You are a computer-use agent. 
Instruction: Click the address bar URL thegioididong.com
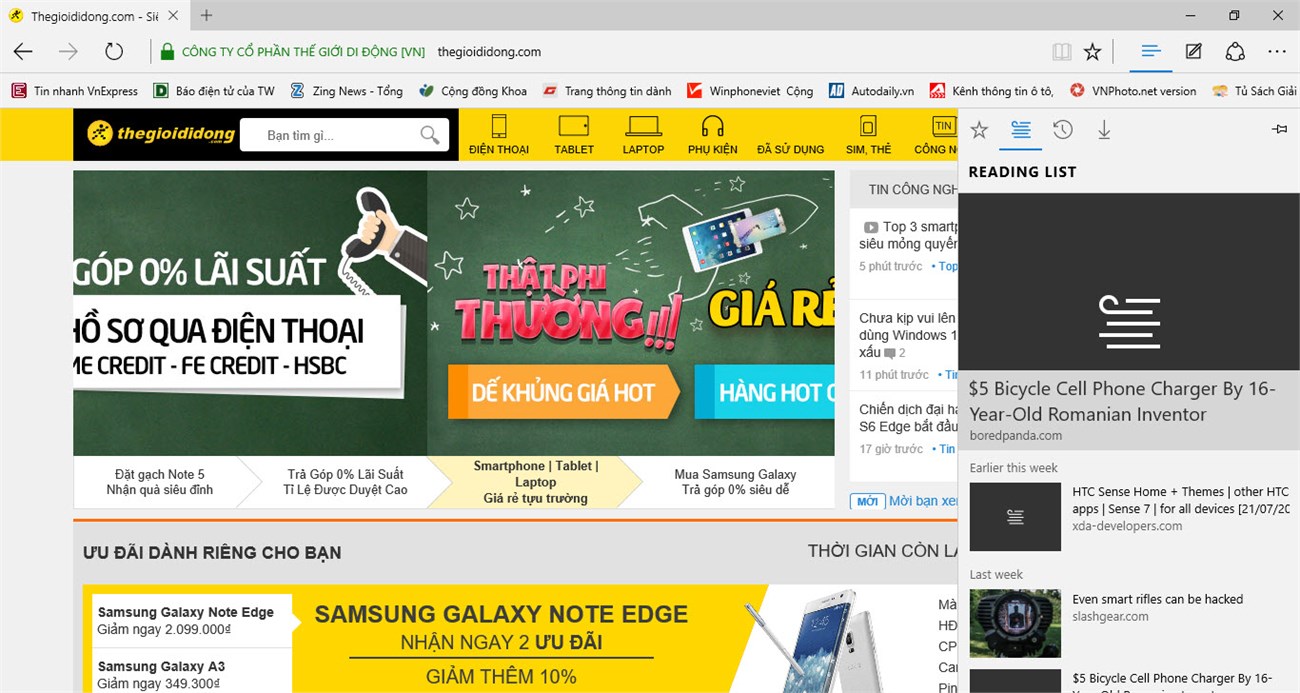click(489, 52)
